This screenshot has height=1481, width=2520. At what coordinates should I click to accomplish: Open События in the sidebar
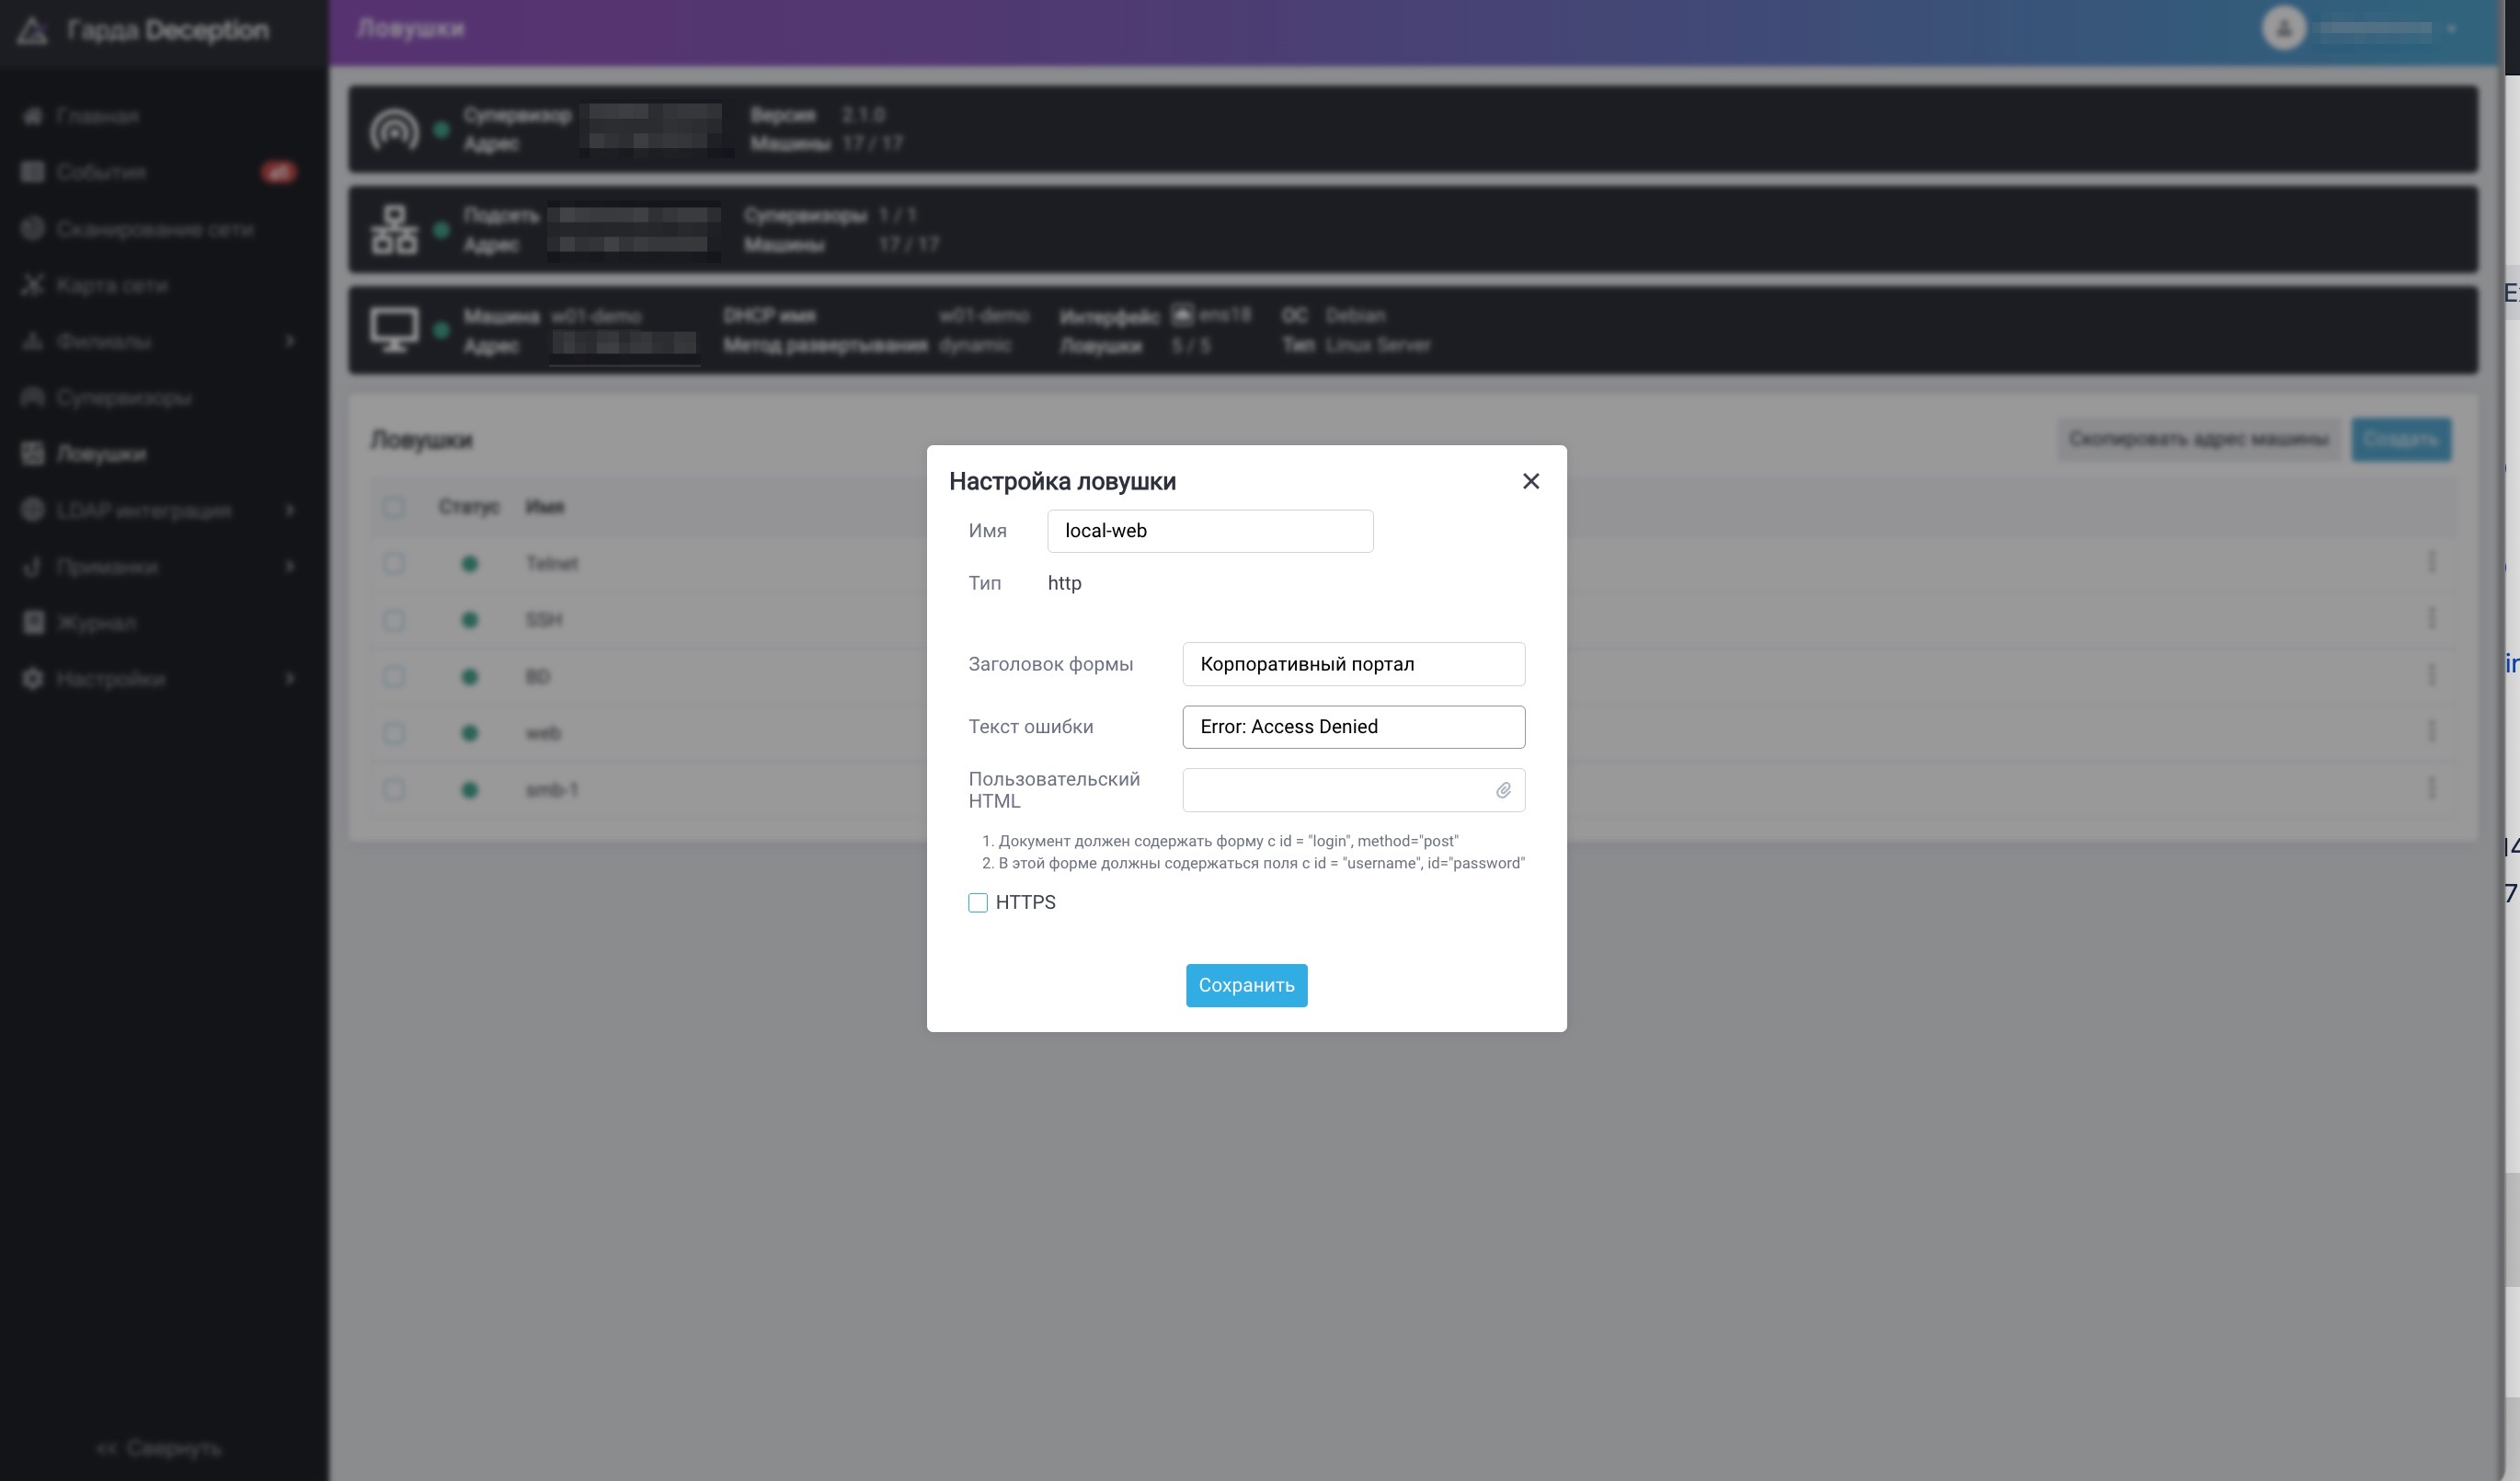click(x=101, y=172)
